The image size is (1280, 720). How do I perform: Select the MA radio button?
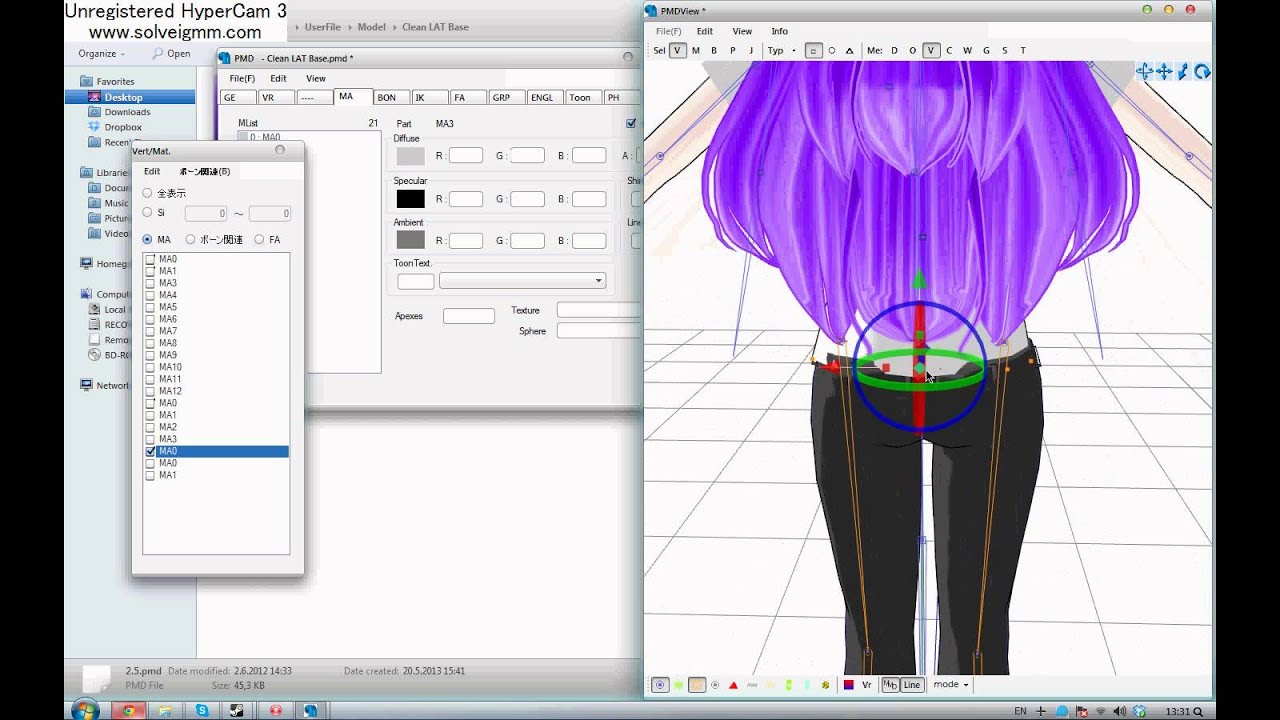click(147, 240)
